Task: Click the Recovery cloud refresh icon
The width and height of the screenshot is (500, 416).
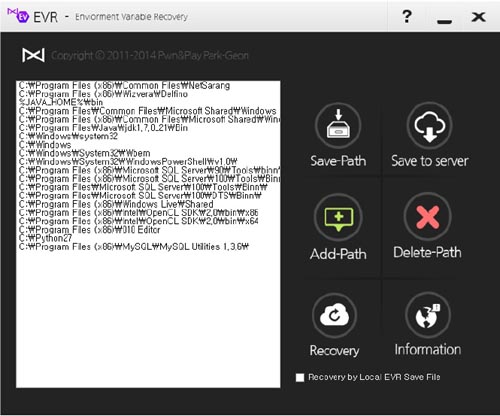Action: (x=334, y=315)
